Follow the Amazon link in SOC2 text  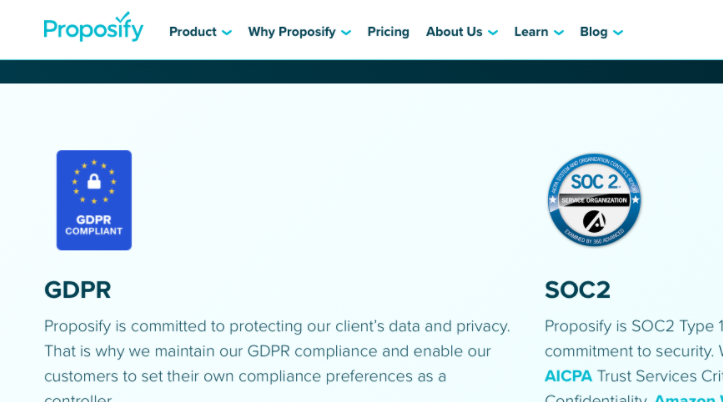click(x=688, y=398)
